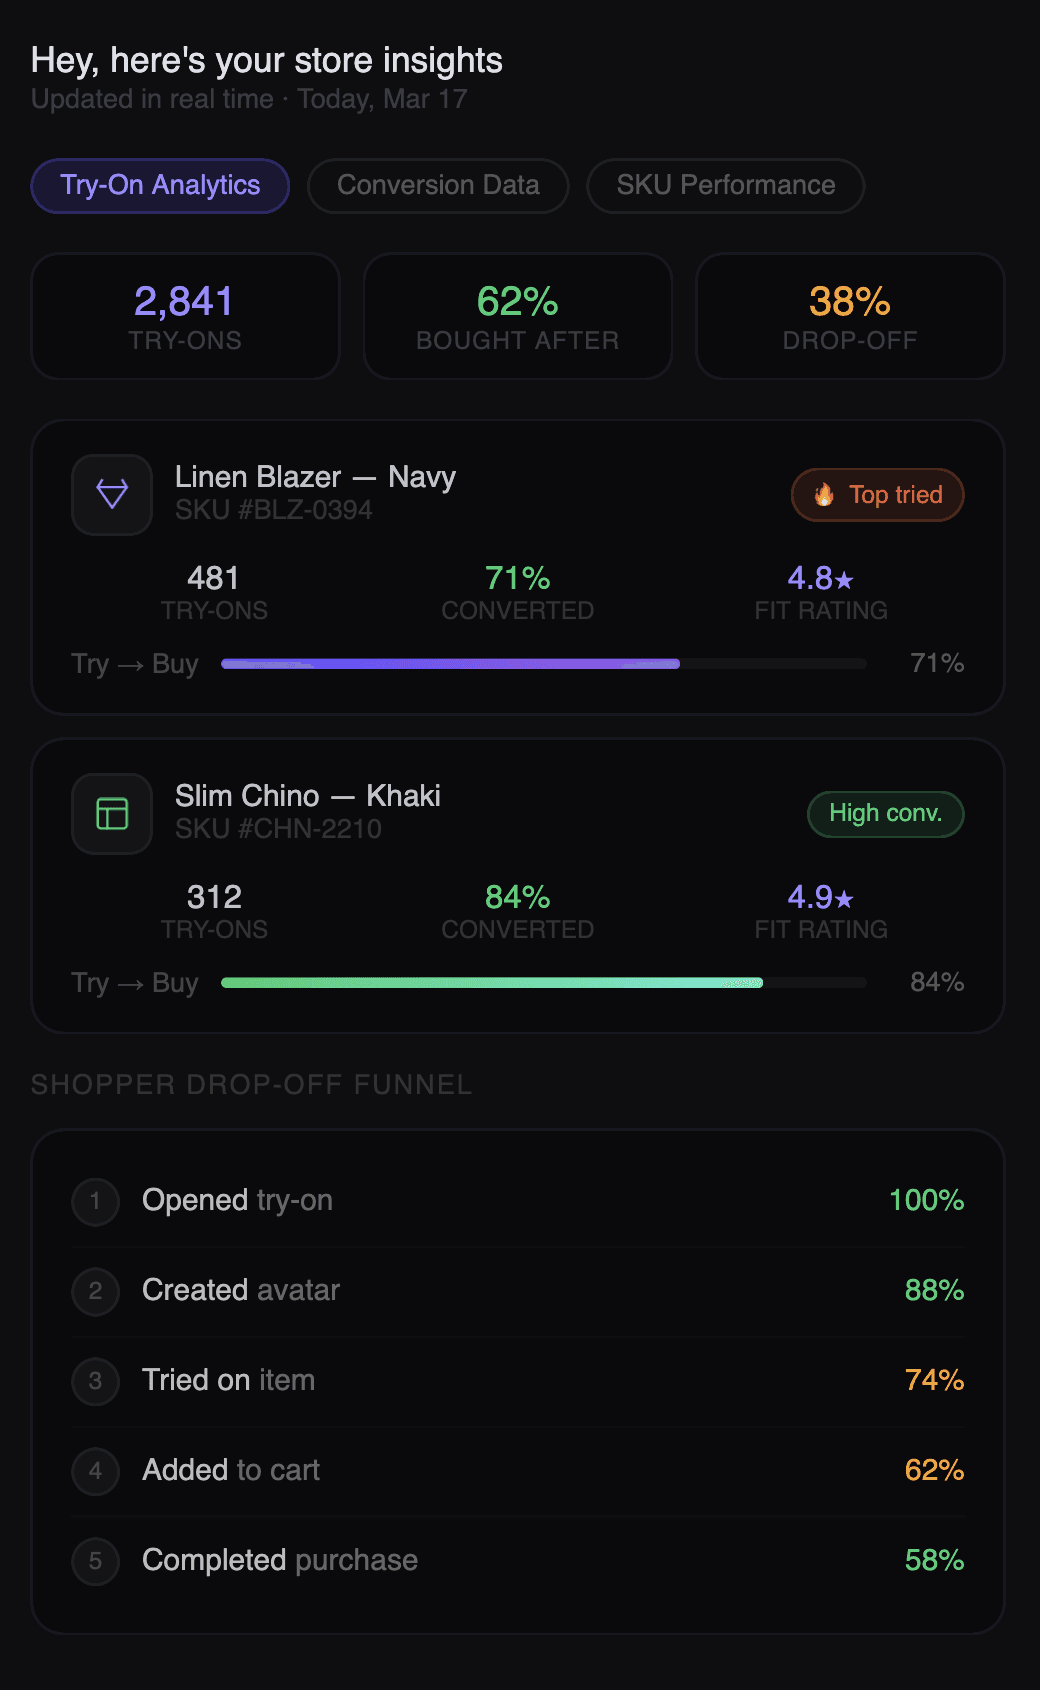Click the High conv. badge
Screen dimensions: 1040x1690
tap(885, 814)
